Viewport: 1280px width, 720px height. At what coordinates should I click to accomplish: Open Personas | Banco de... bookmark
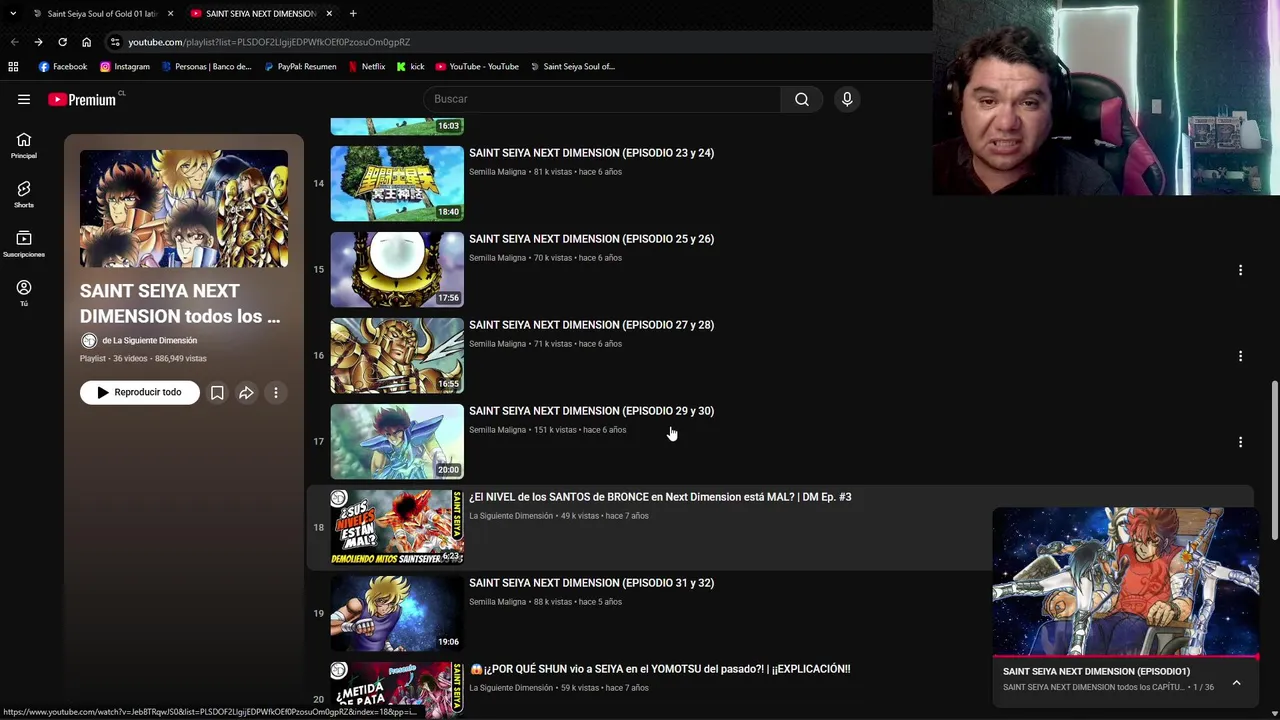[205, 67]
